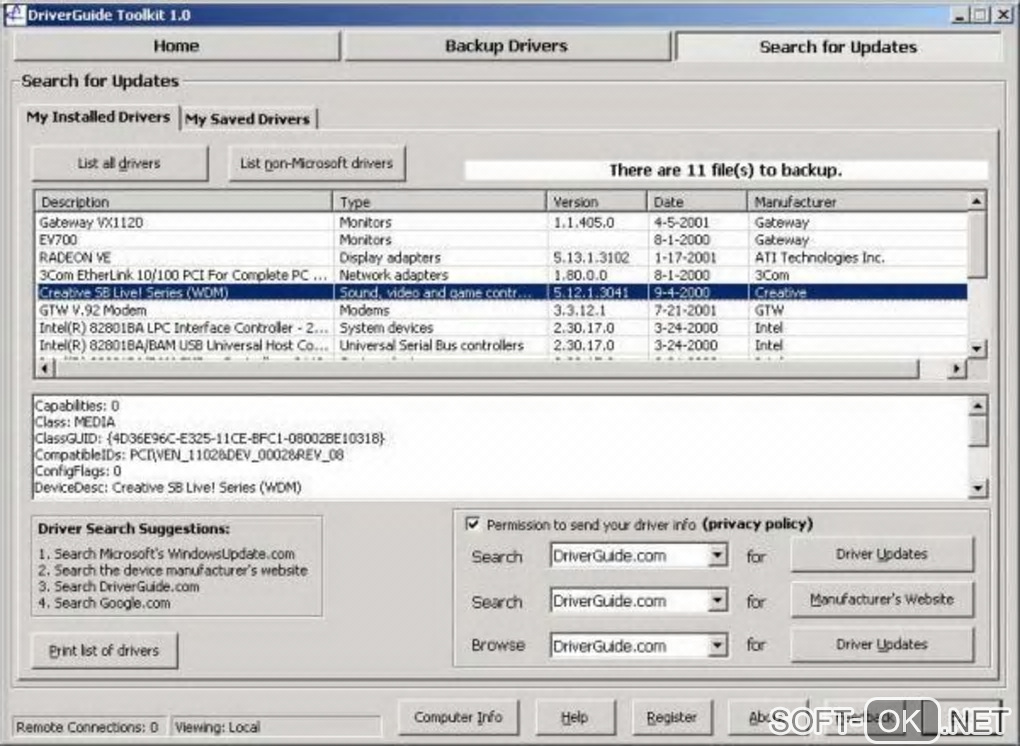Click Manufacturer's Website button
Viewport: 1020px width, 746px height.
882,599
